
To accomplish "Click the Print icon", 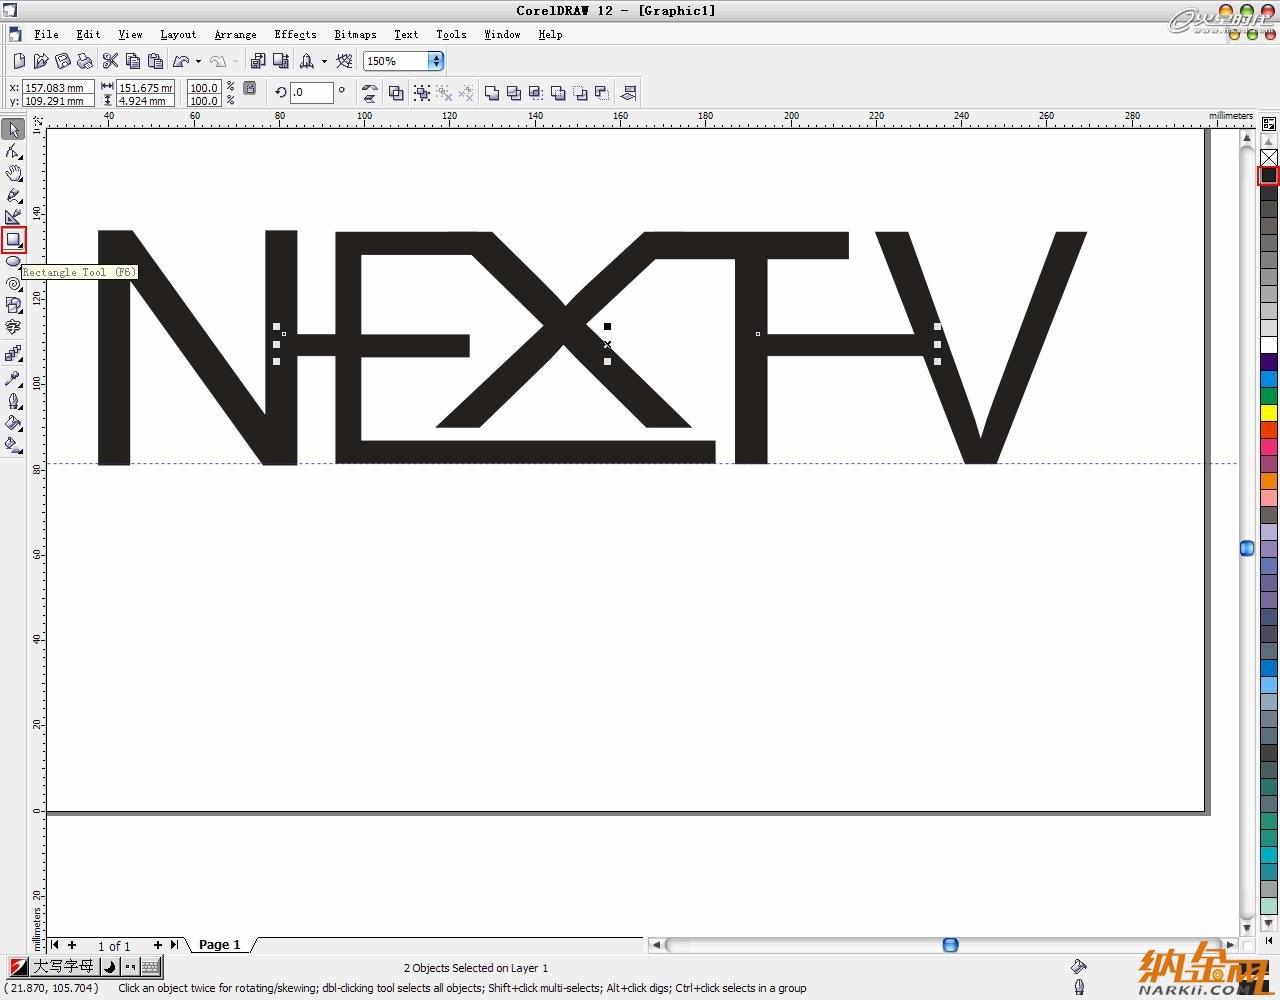I will pos(85,61).
